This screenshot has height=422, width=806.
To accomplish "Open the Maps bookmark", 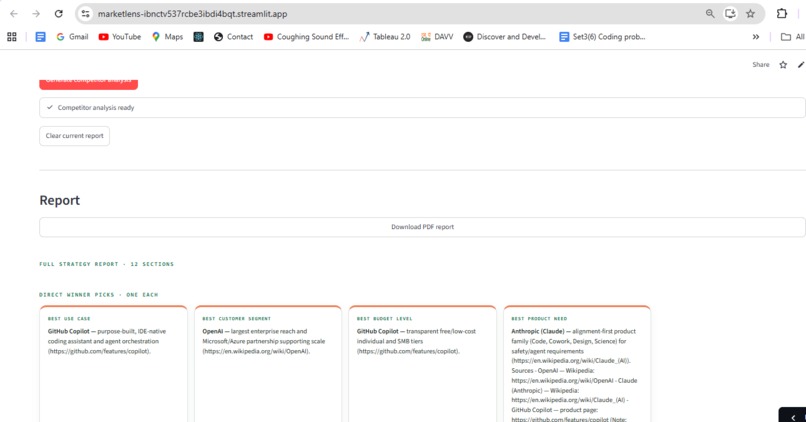I will point(168,36).
